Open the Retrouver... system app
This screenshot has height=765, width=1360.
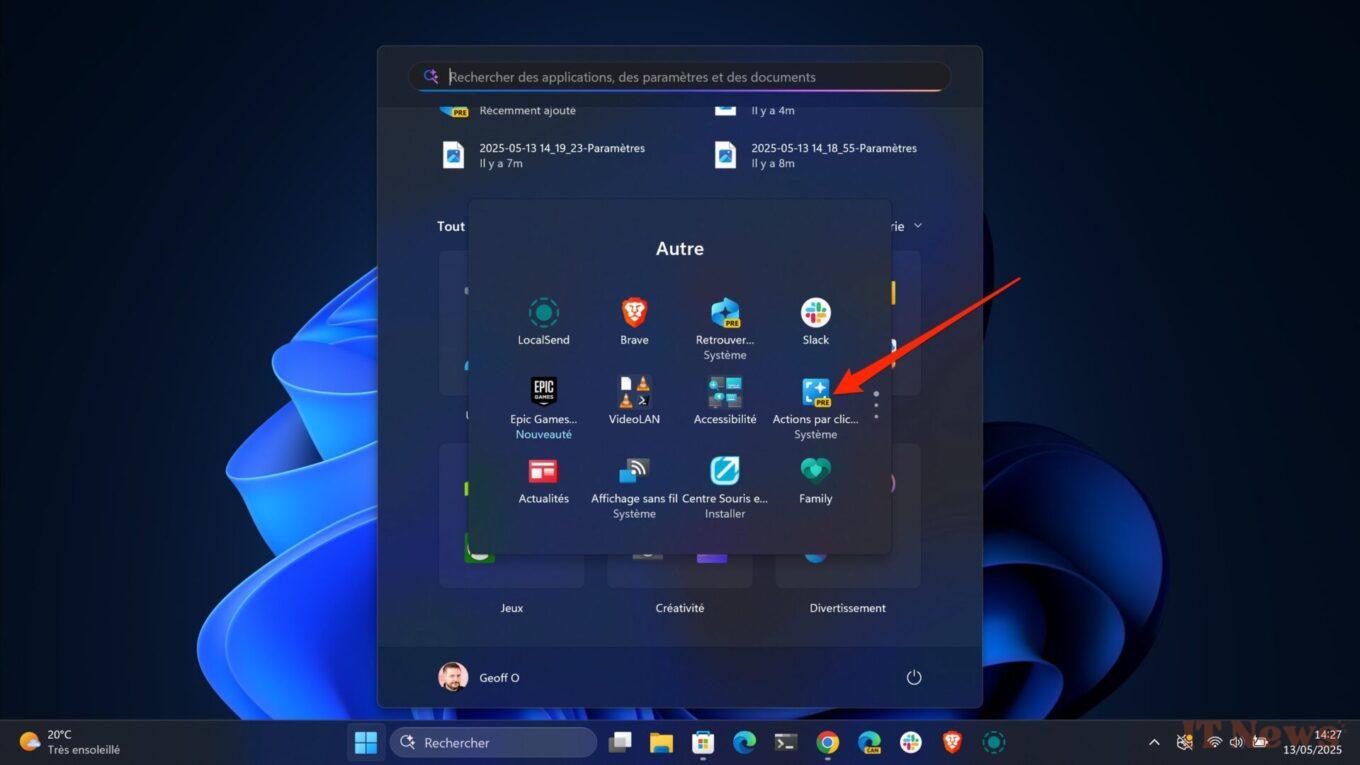coord(725,328)
